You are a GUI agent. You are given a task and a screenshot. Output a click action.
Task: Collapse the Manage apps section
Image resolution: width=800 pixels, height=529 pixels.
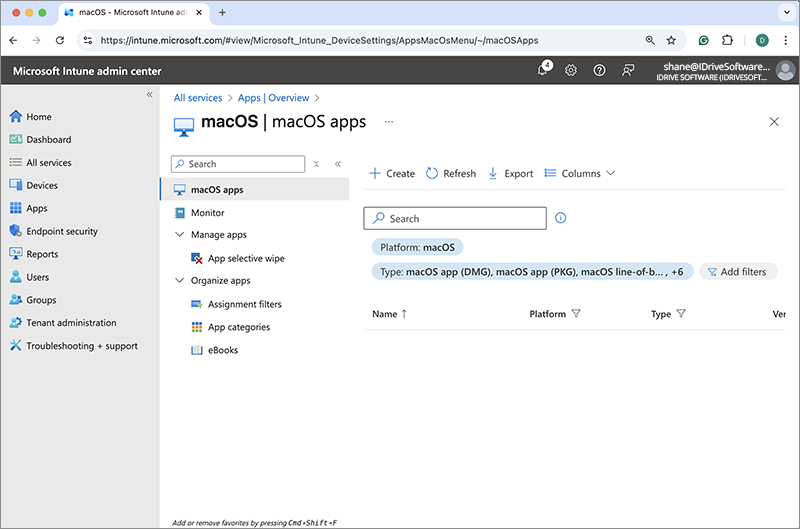[180, 235]
